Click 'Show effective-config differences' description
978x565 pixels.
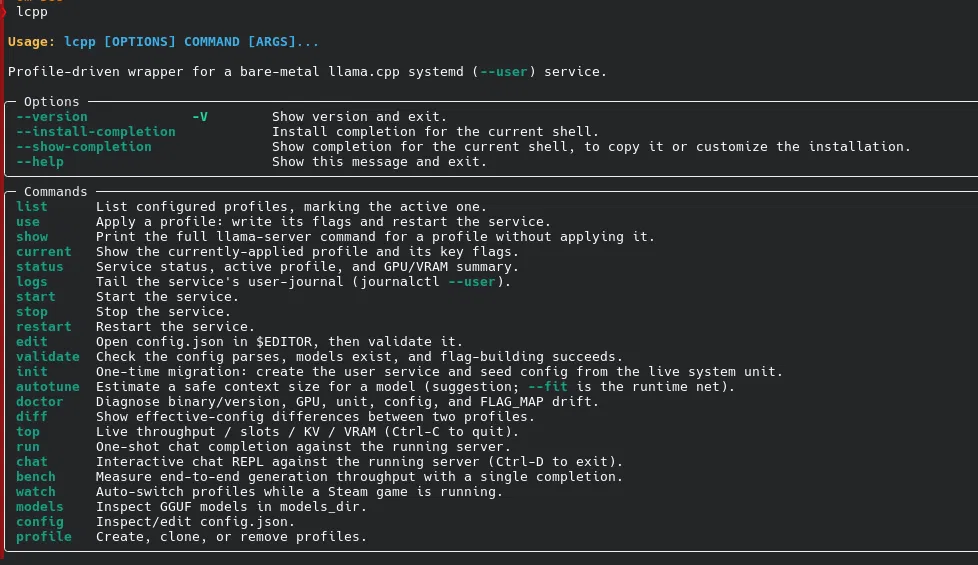coord(315,416)
